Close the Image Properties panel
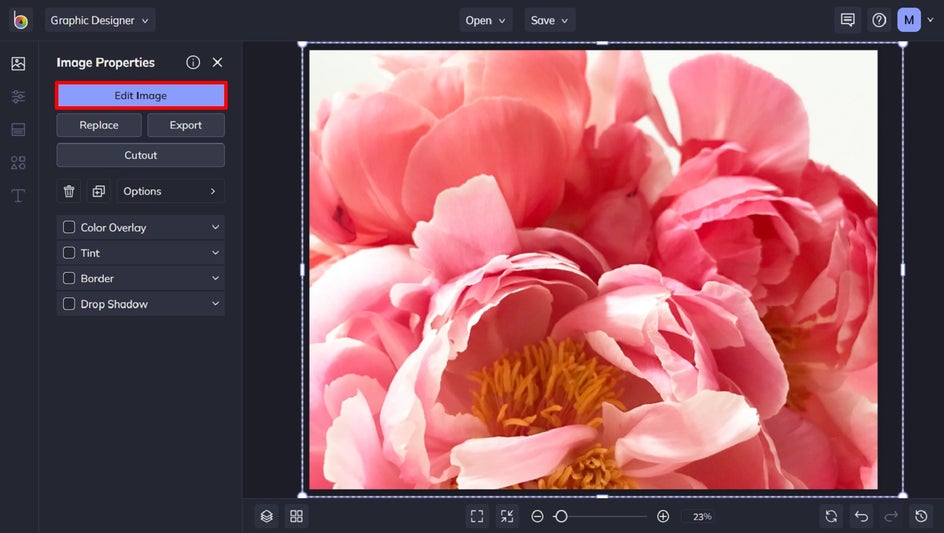The width and height of the screenshot is (944, 533). pos(217,62)
